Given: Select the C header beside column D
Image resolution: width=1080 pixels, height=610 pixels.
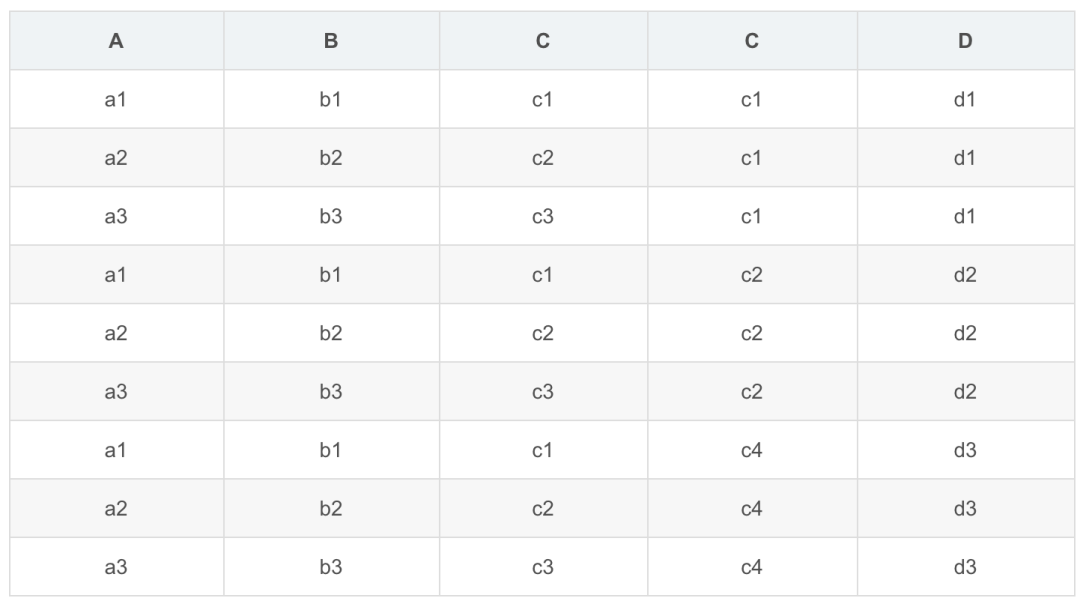Looking at the screenshot, I should click(752, 41).
